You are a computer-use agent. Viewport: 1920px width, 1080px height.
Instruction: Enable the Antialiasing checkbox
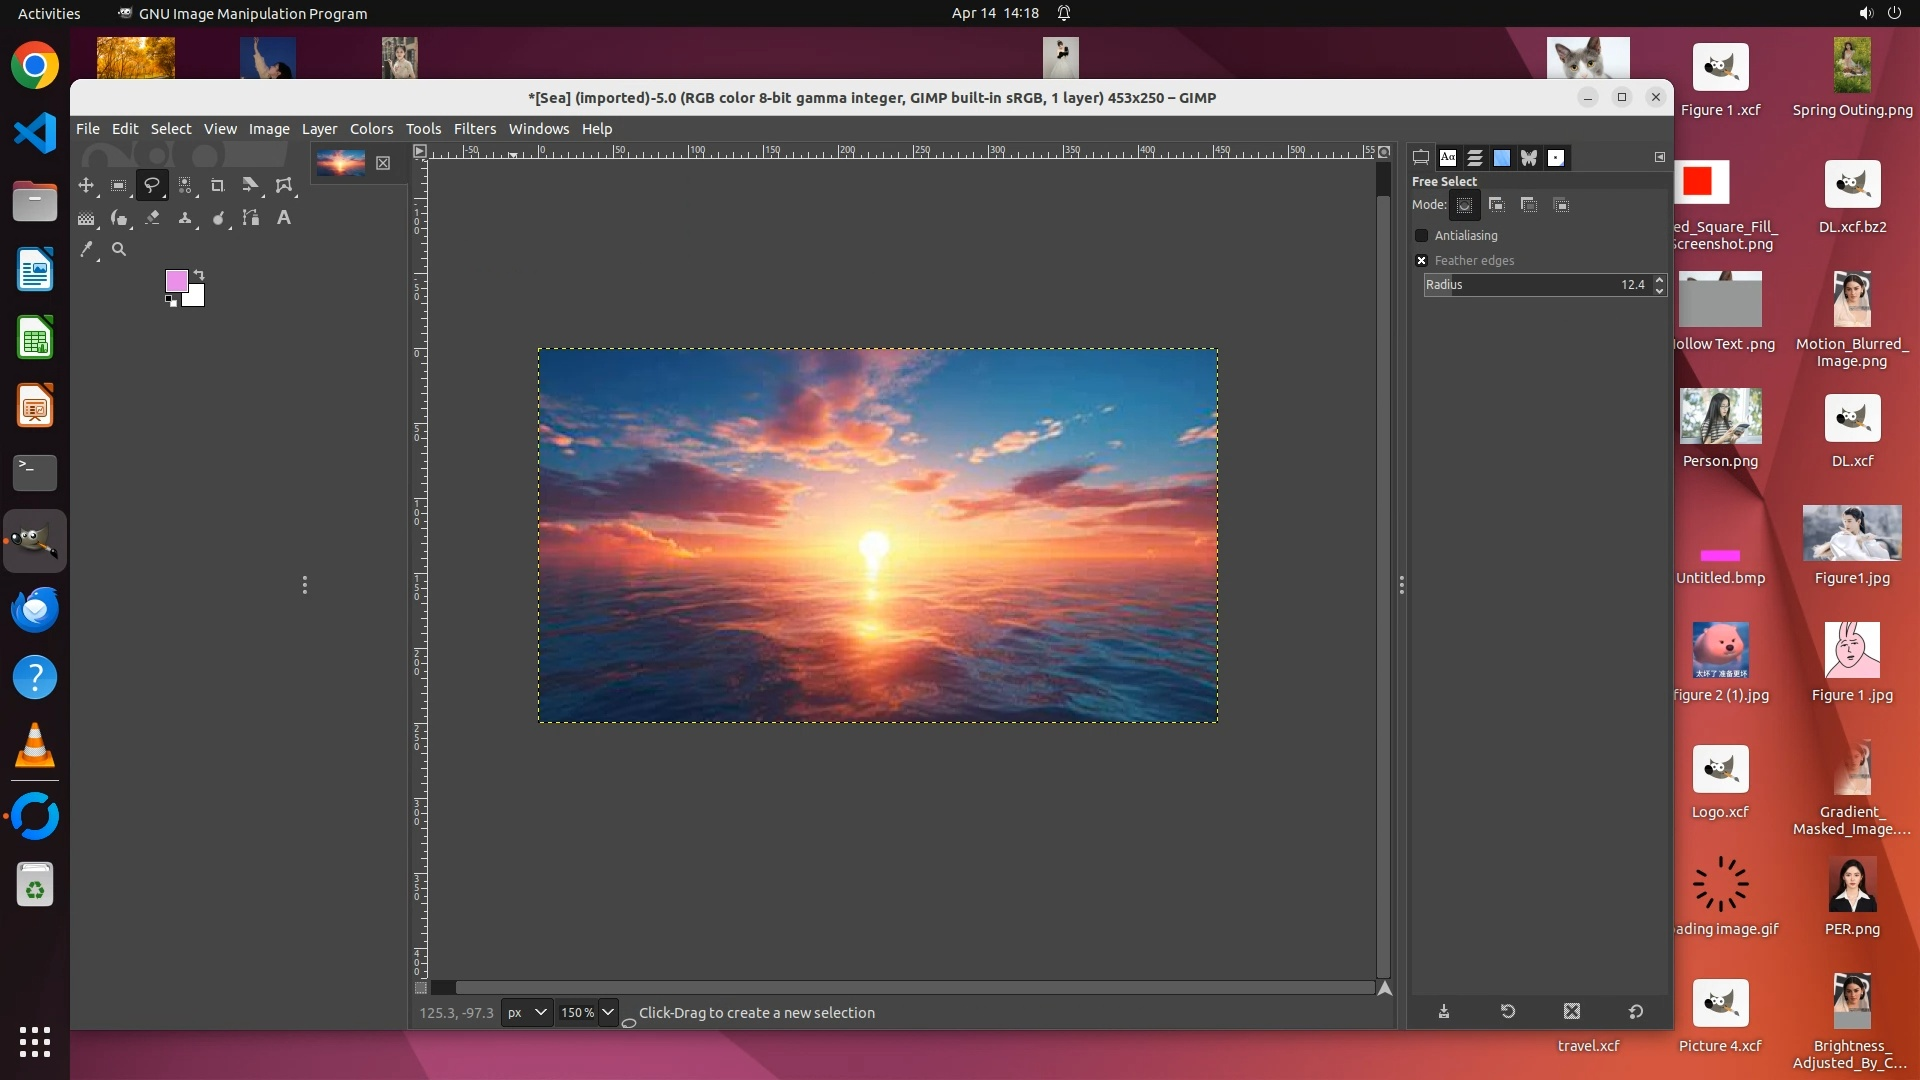pyautogui.click(x=1421, y=235)
